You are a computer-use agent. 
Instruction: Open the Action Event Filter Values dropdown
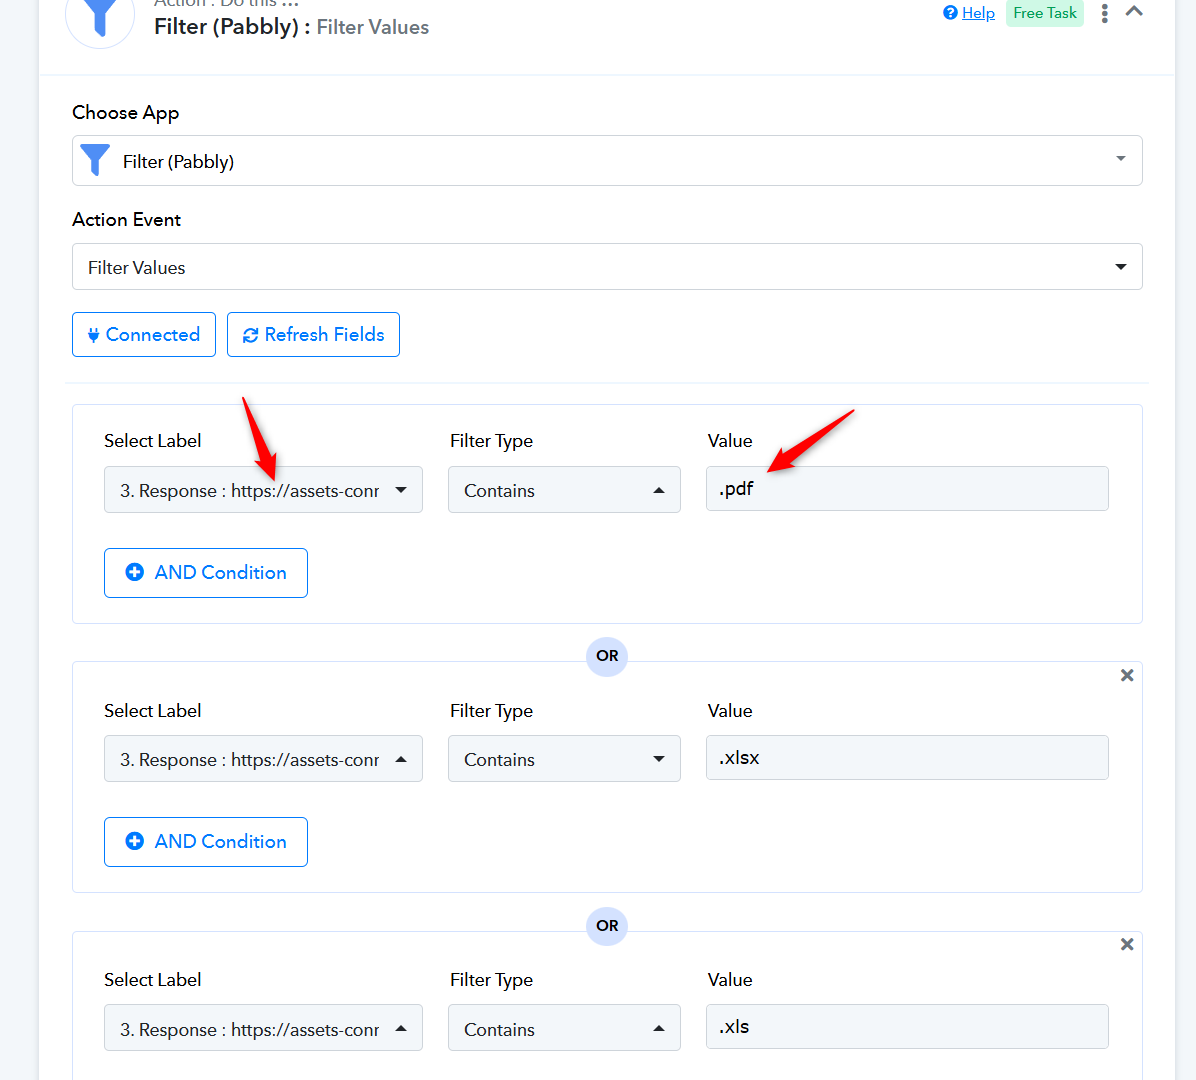click(607, 267)
